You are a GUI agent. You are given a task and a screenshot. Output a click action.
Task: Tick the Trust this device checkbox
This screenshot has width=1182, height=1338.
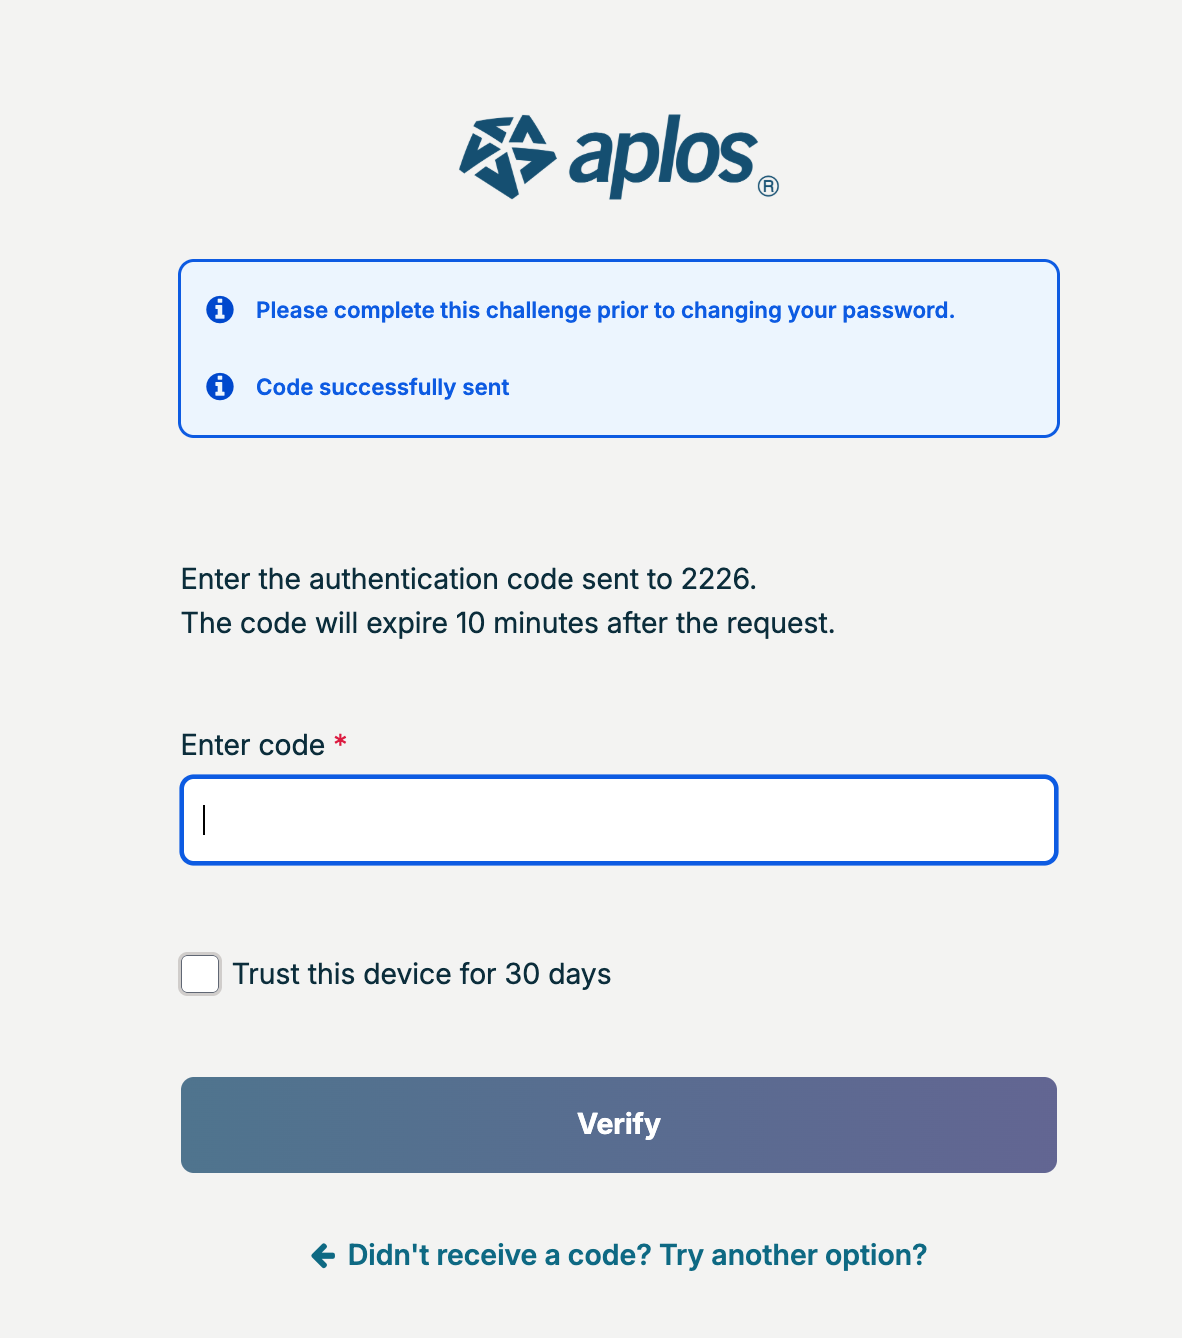pos(200,974)
